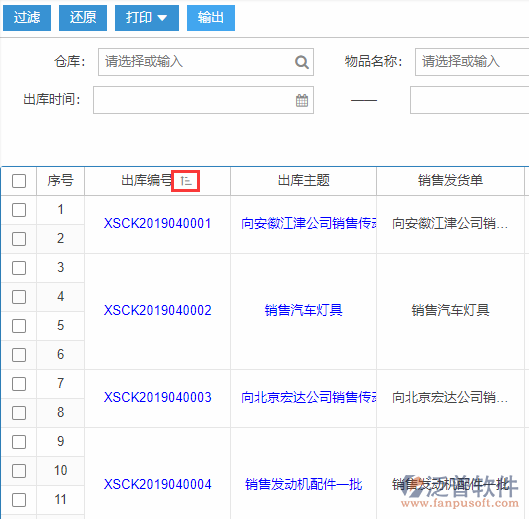This screenshot has height=519, width=529.
Task: Open 向安徽江津公司销售传 subject link
Action: coord(308,223)
